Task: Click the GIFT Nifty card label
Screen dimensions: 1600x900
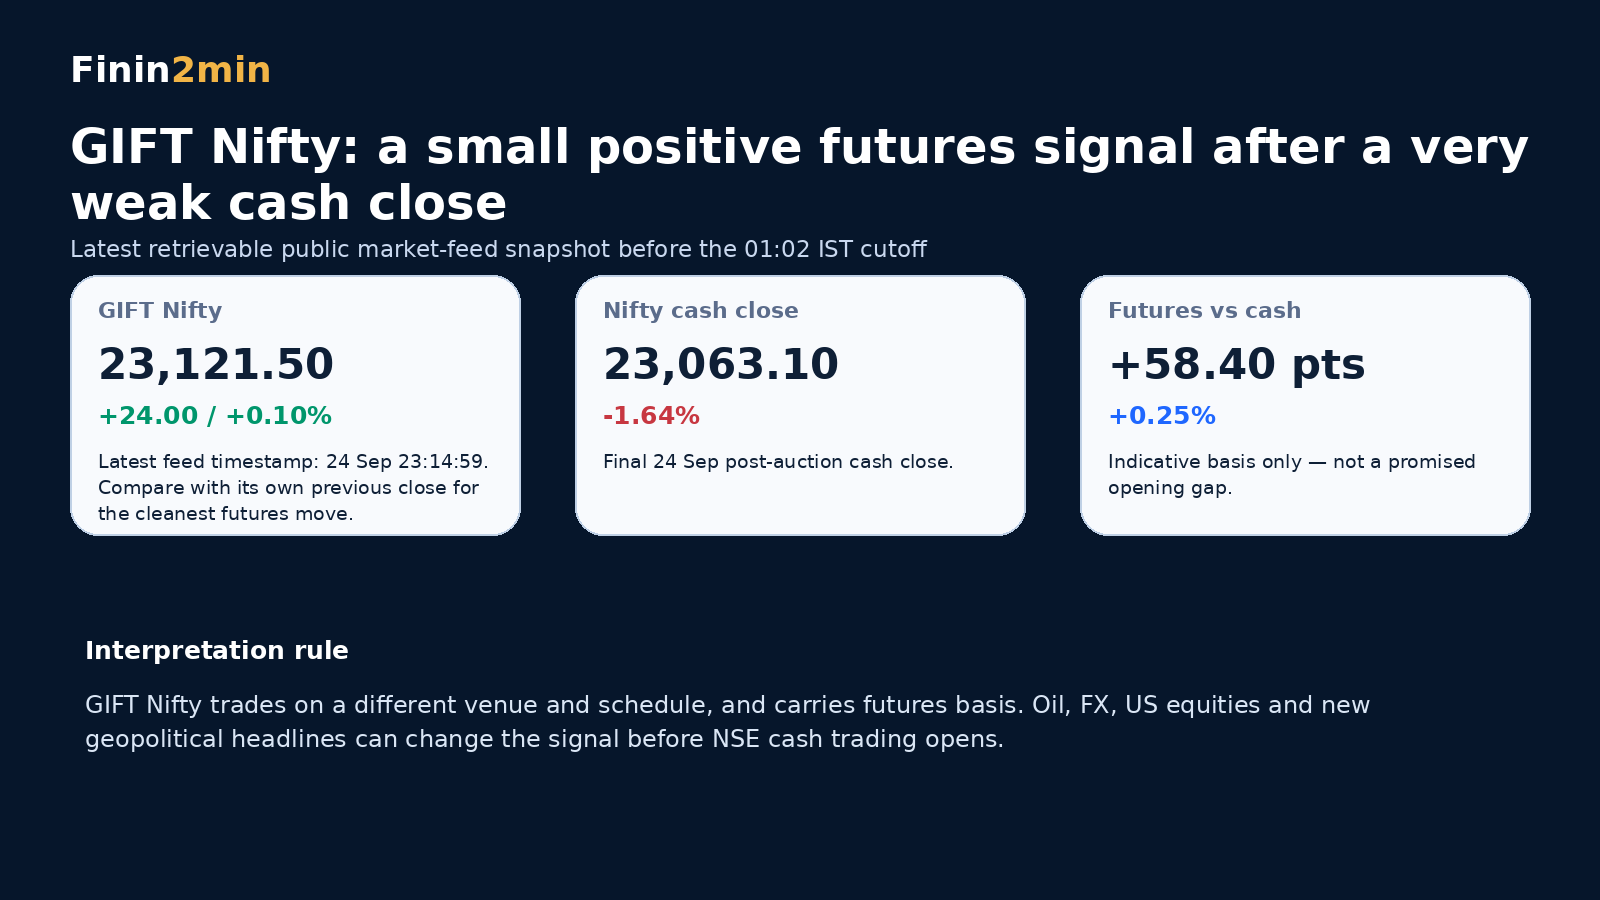Action: pos(160,310)
